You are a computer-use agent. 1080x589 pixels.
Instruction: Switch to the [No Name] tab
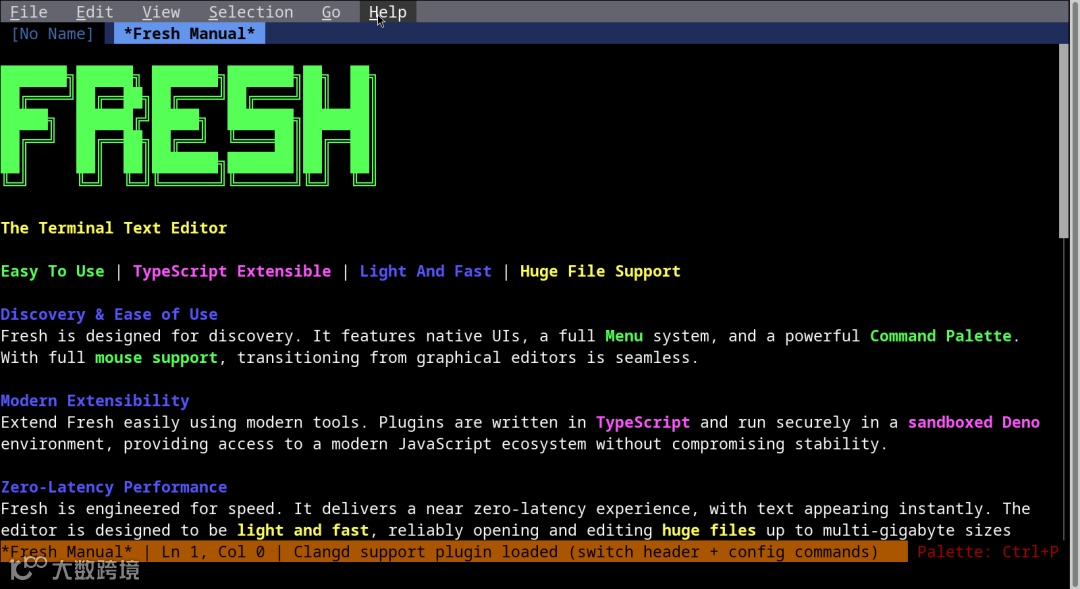click(52, 34)
